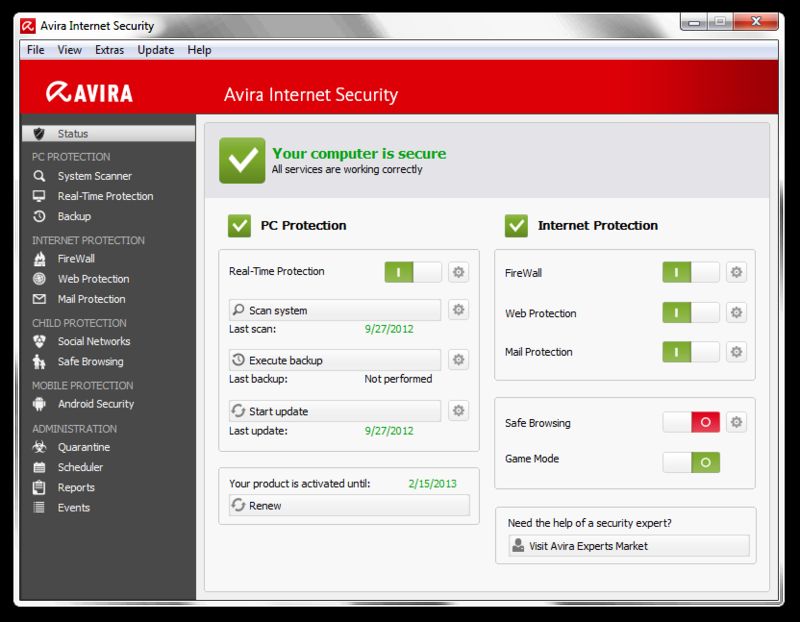Click the Renew button
This screenshot has height=622, width=800.
coord(349,505)
